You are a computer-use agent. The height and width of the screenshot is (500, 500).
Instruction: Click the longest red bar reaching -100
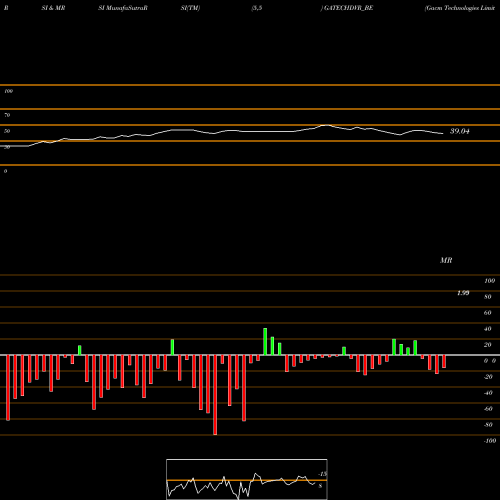(x=215, y=395)
